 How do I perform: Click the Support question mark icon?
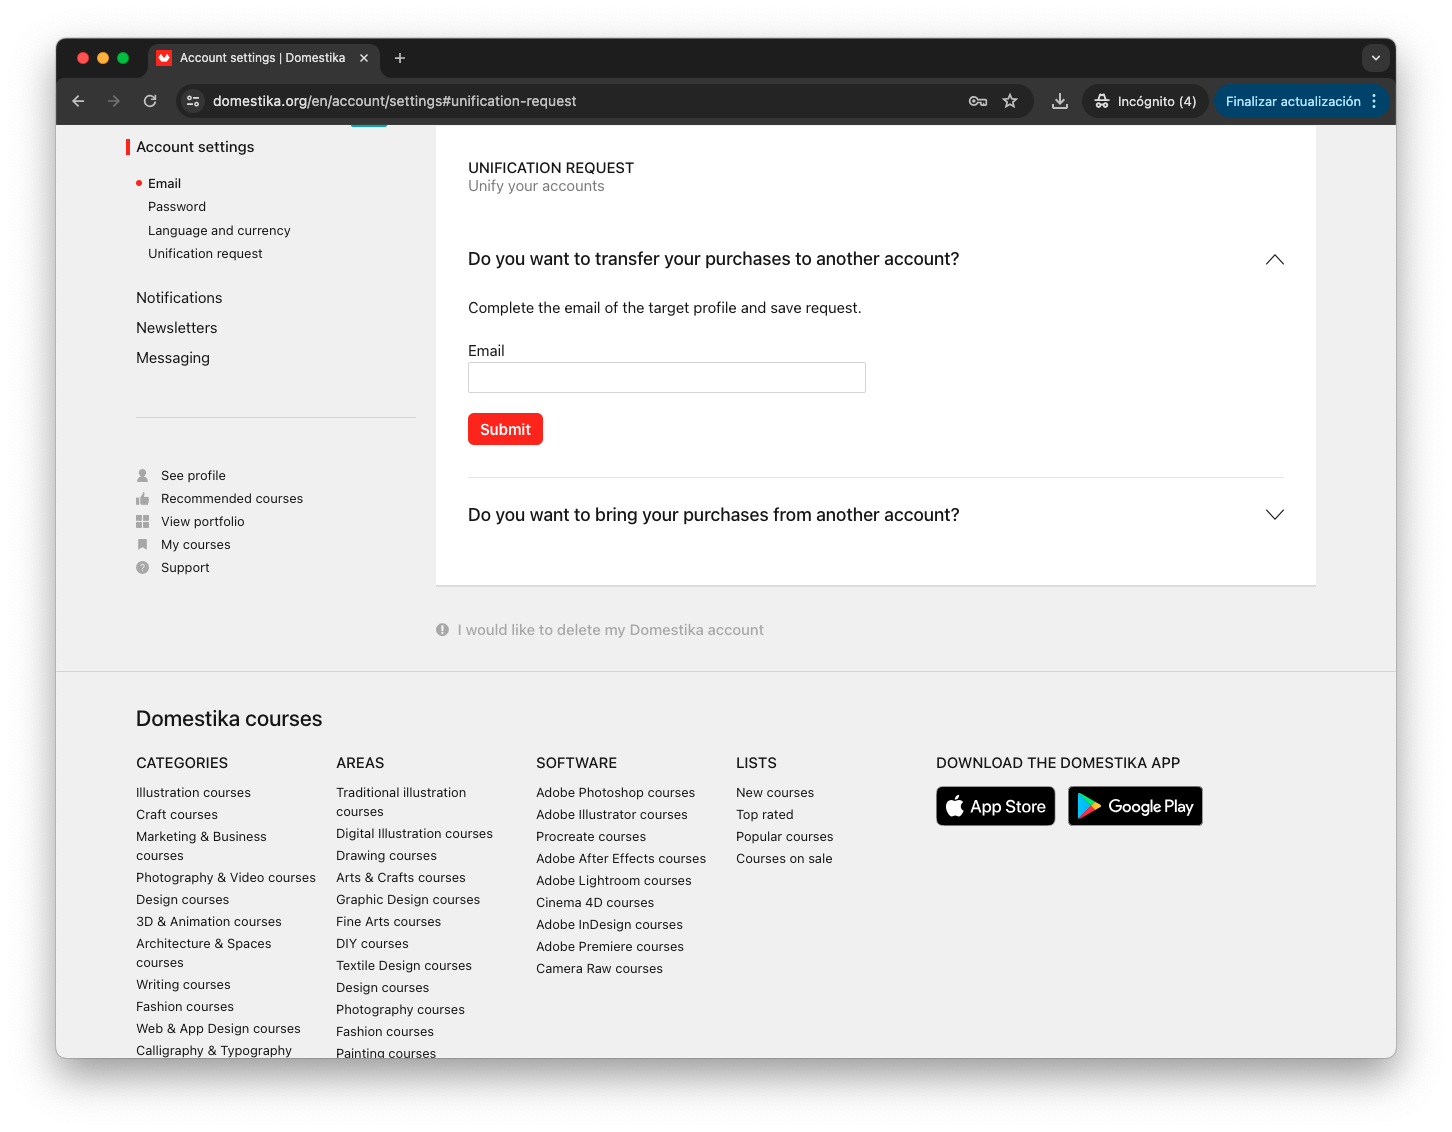click(143, 568)
